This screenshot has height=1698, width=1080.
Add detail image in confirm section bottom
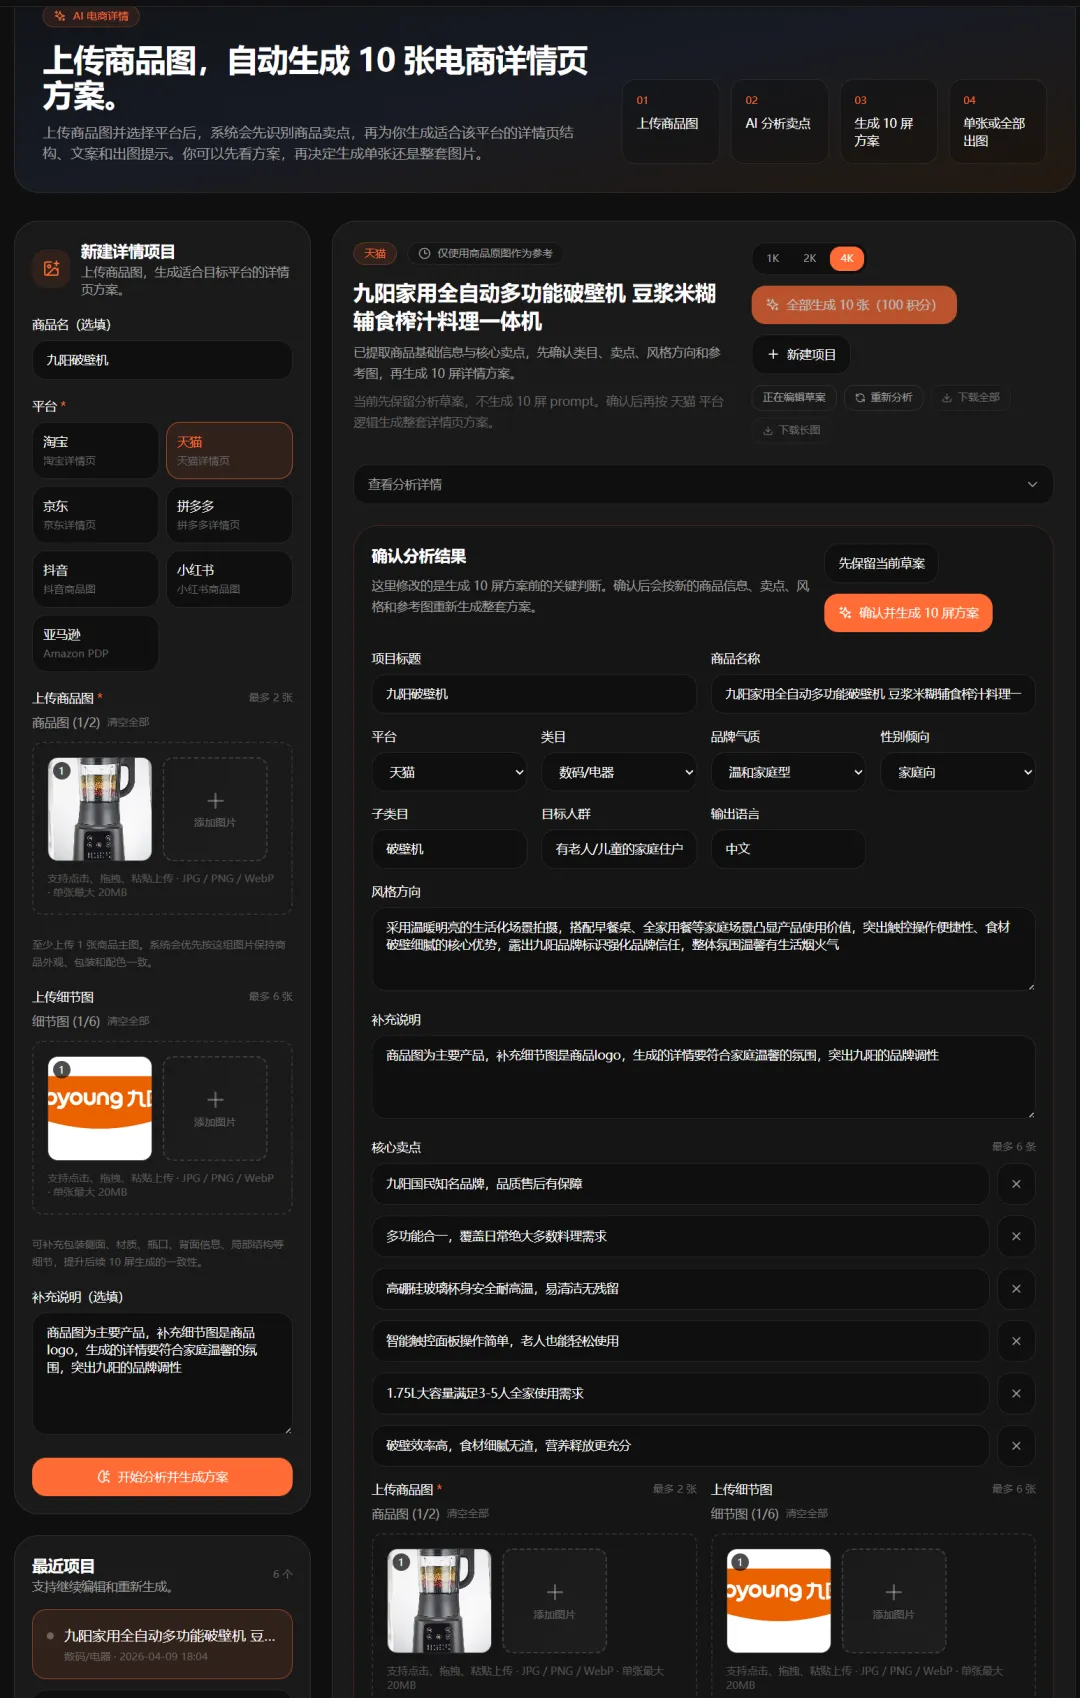click(894, 1600)
